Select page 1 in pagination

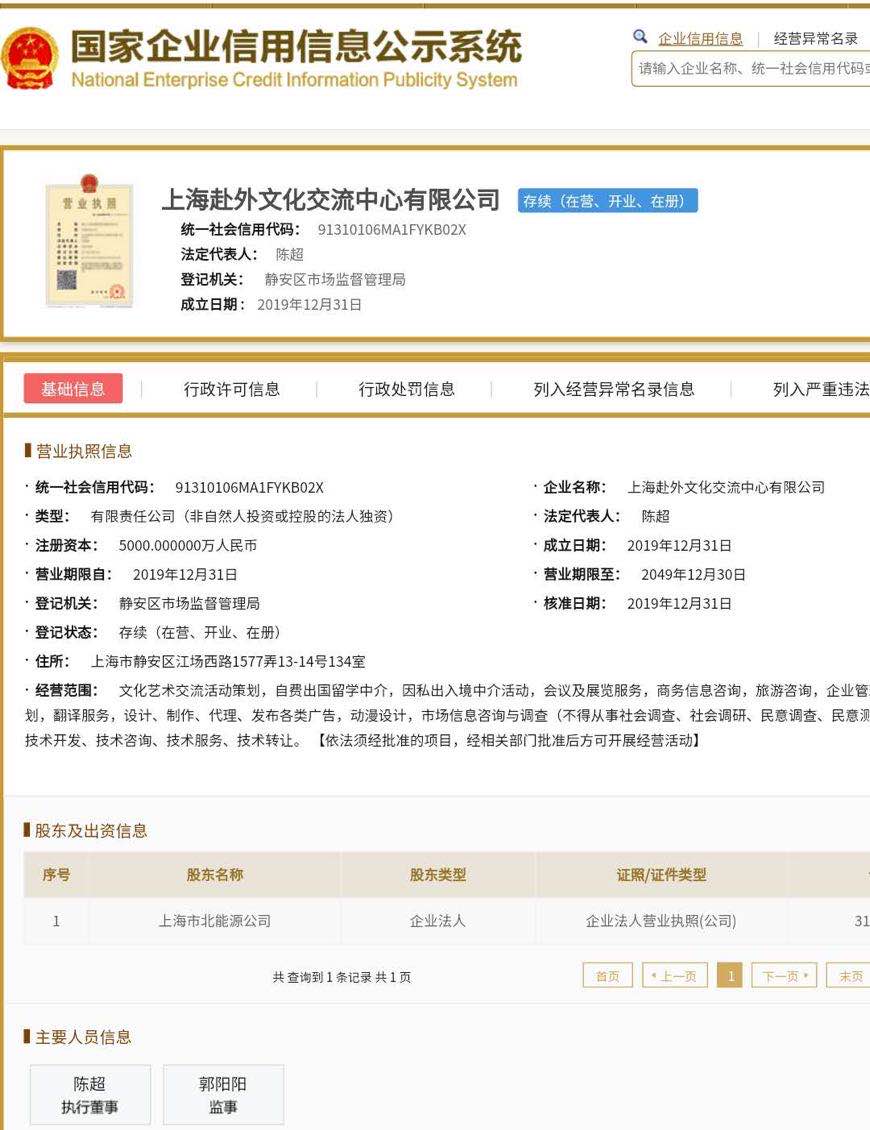(731, 976)
